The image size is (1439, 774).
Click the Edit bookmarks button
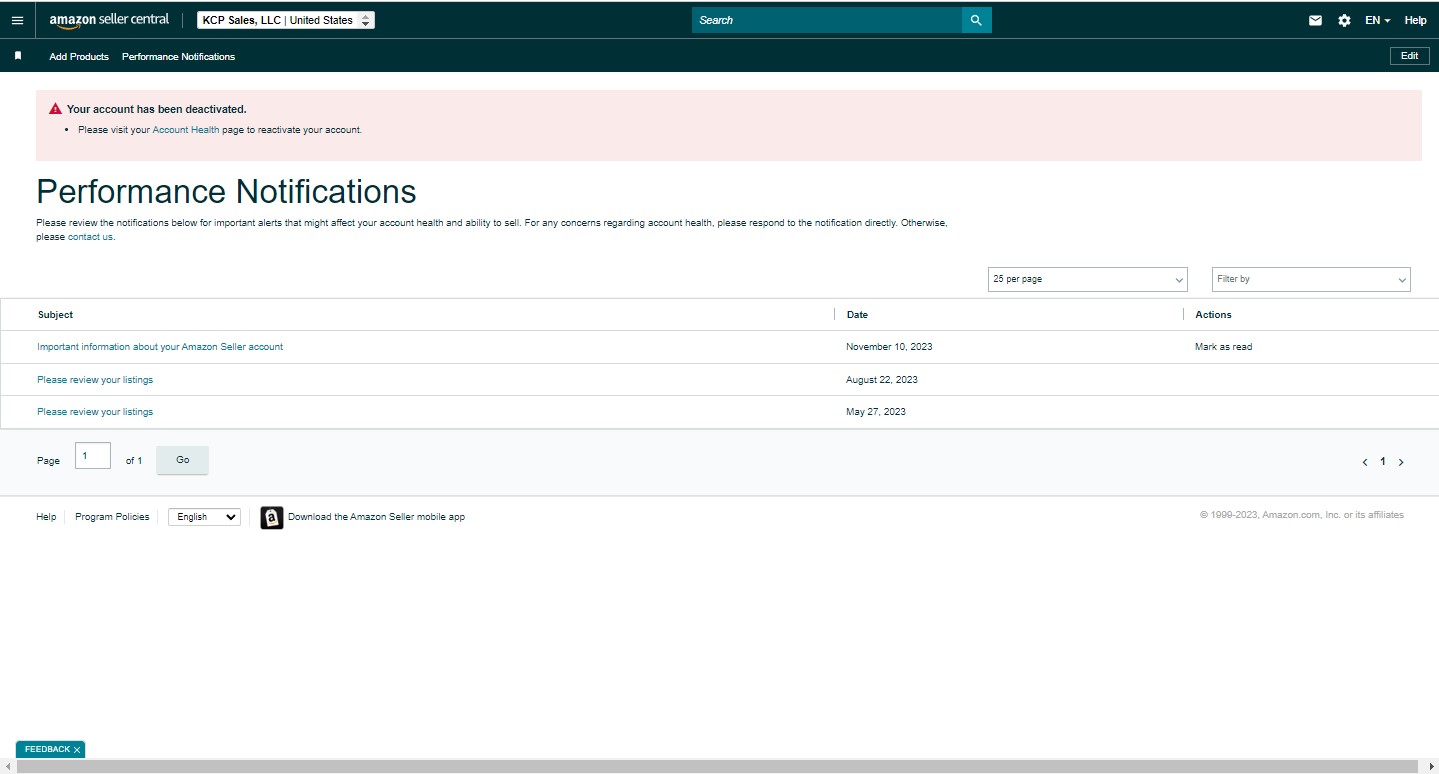click(x=1409, y=56)
